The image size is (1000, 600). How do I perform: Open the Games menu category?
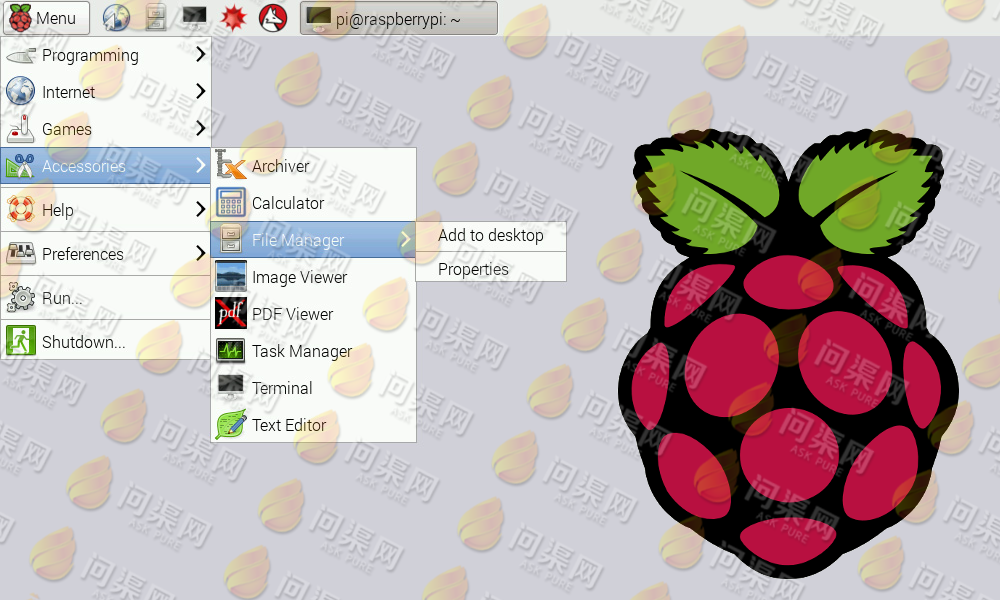click(x=106, y=129)
